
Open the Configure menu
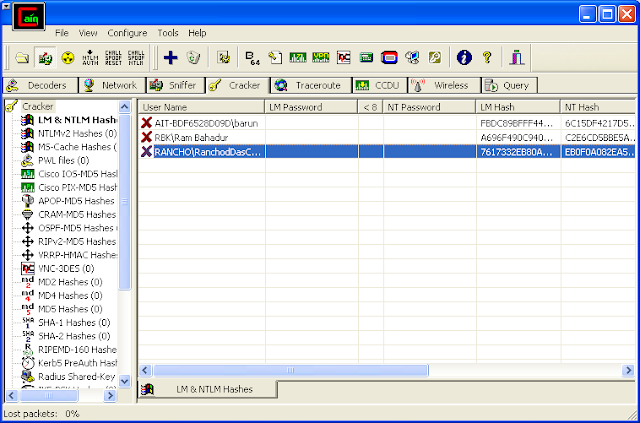(x=127, y=33)
